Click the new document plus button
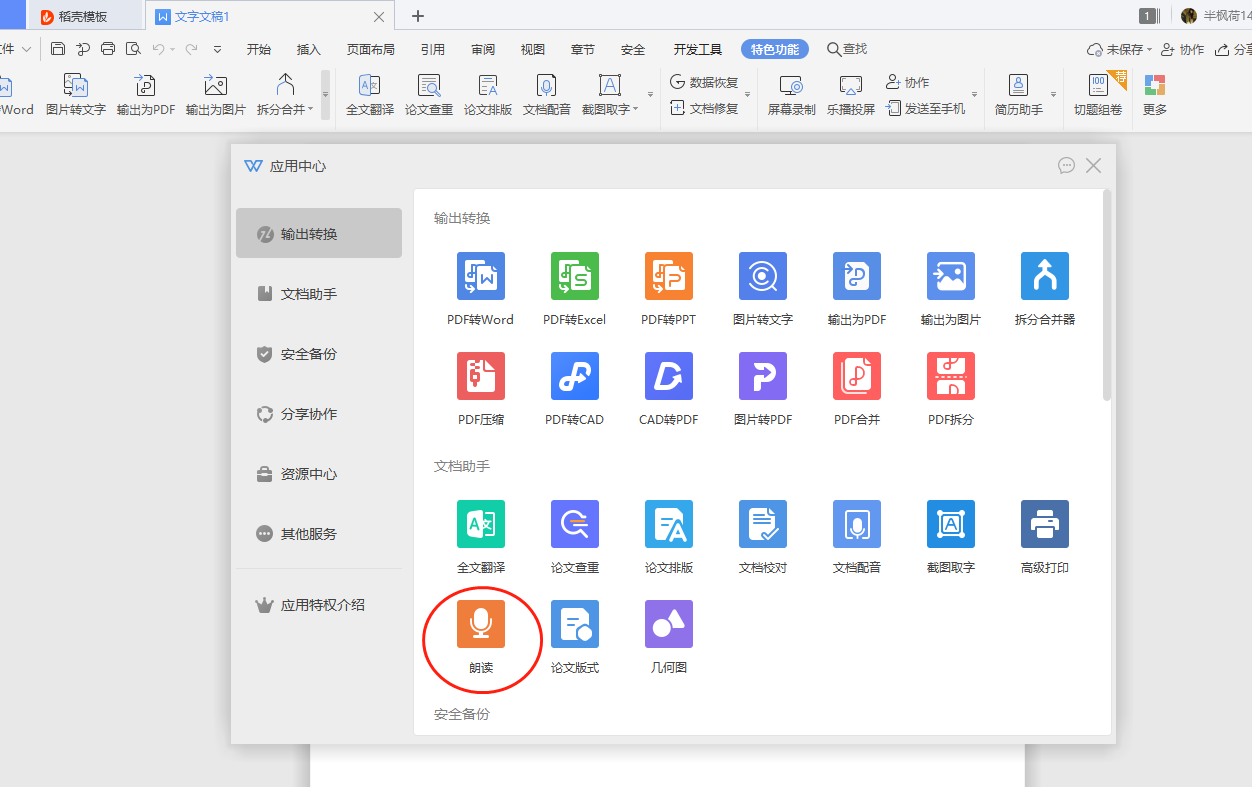The height and width of the screenshot is (787, 1252). click(x=418, y=15)
